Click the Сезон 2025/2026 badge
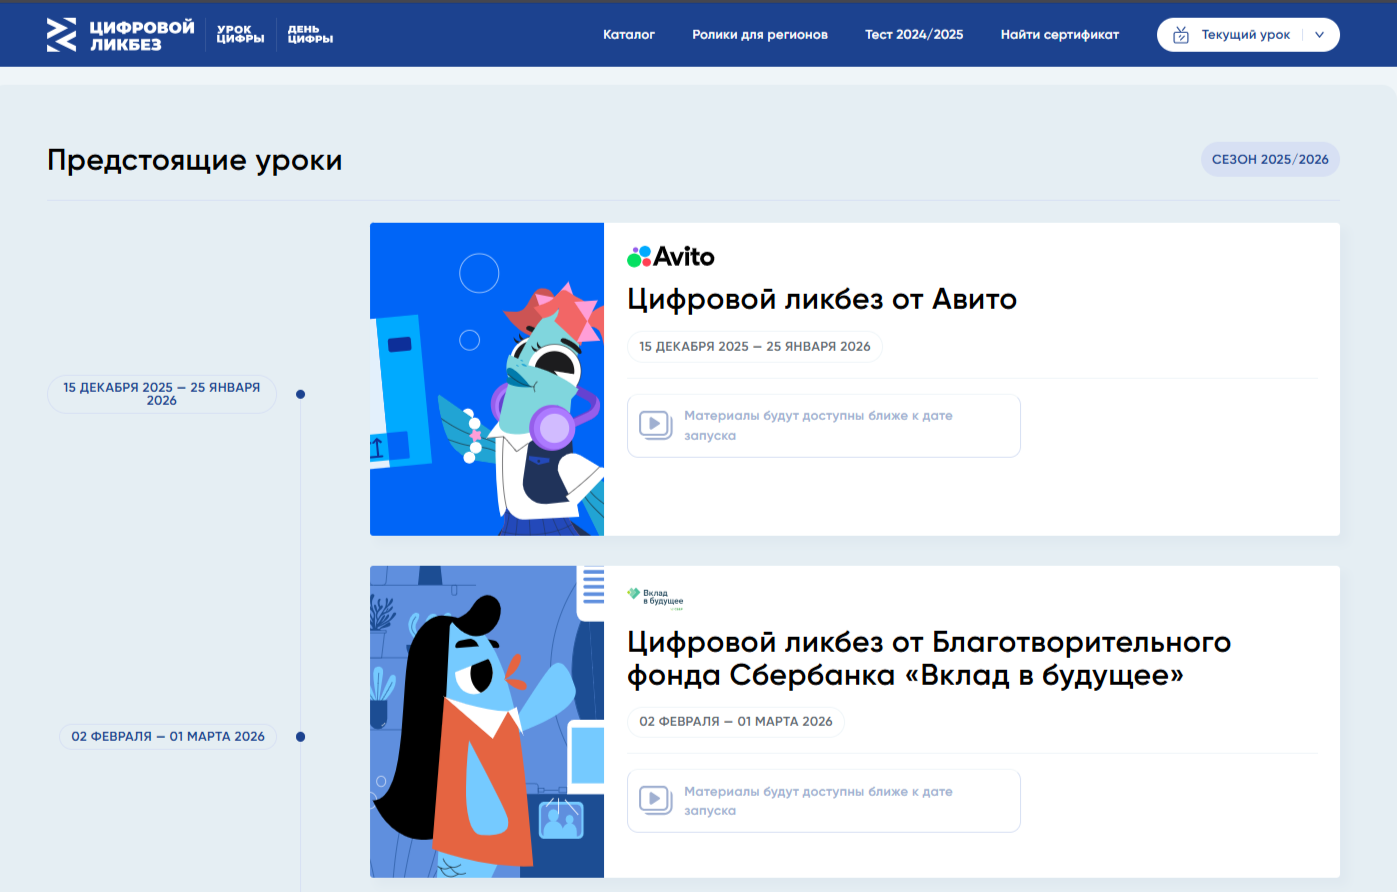This screenshot has width=1397, height=892. point(1270,160)
